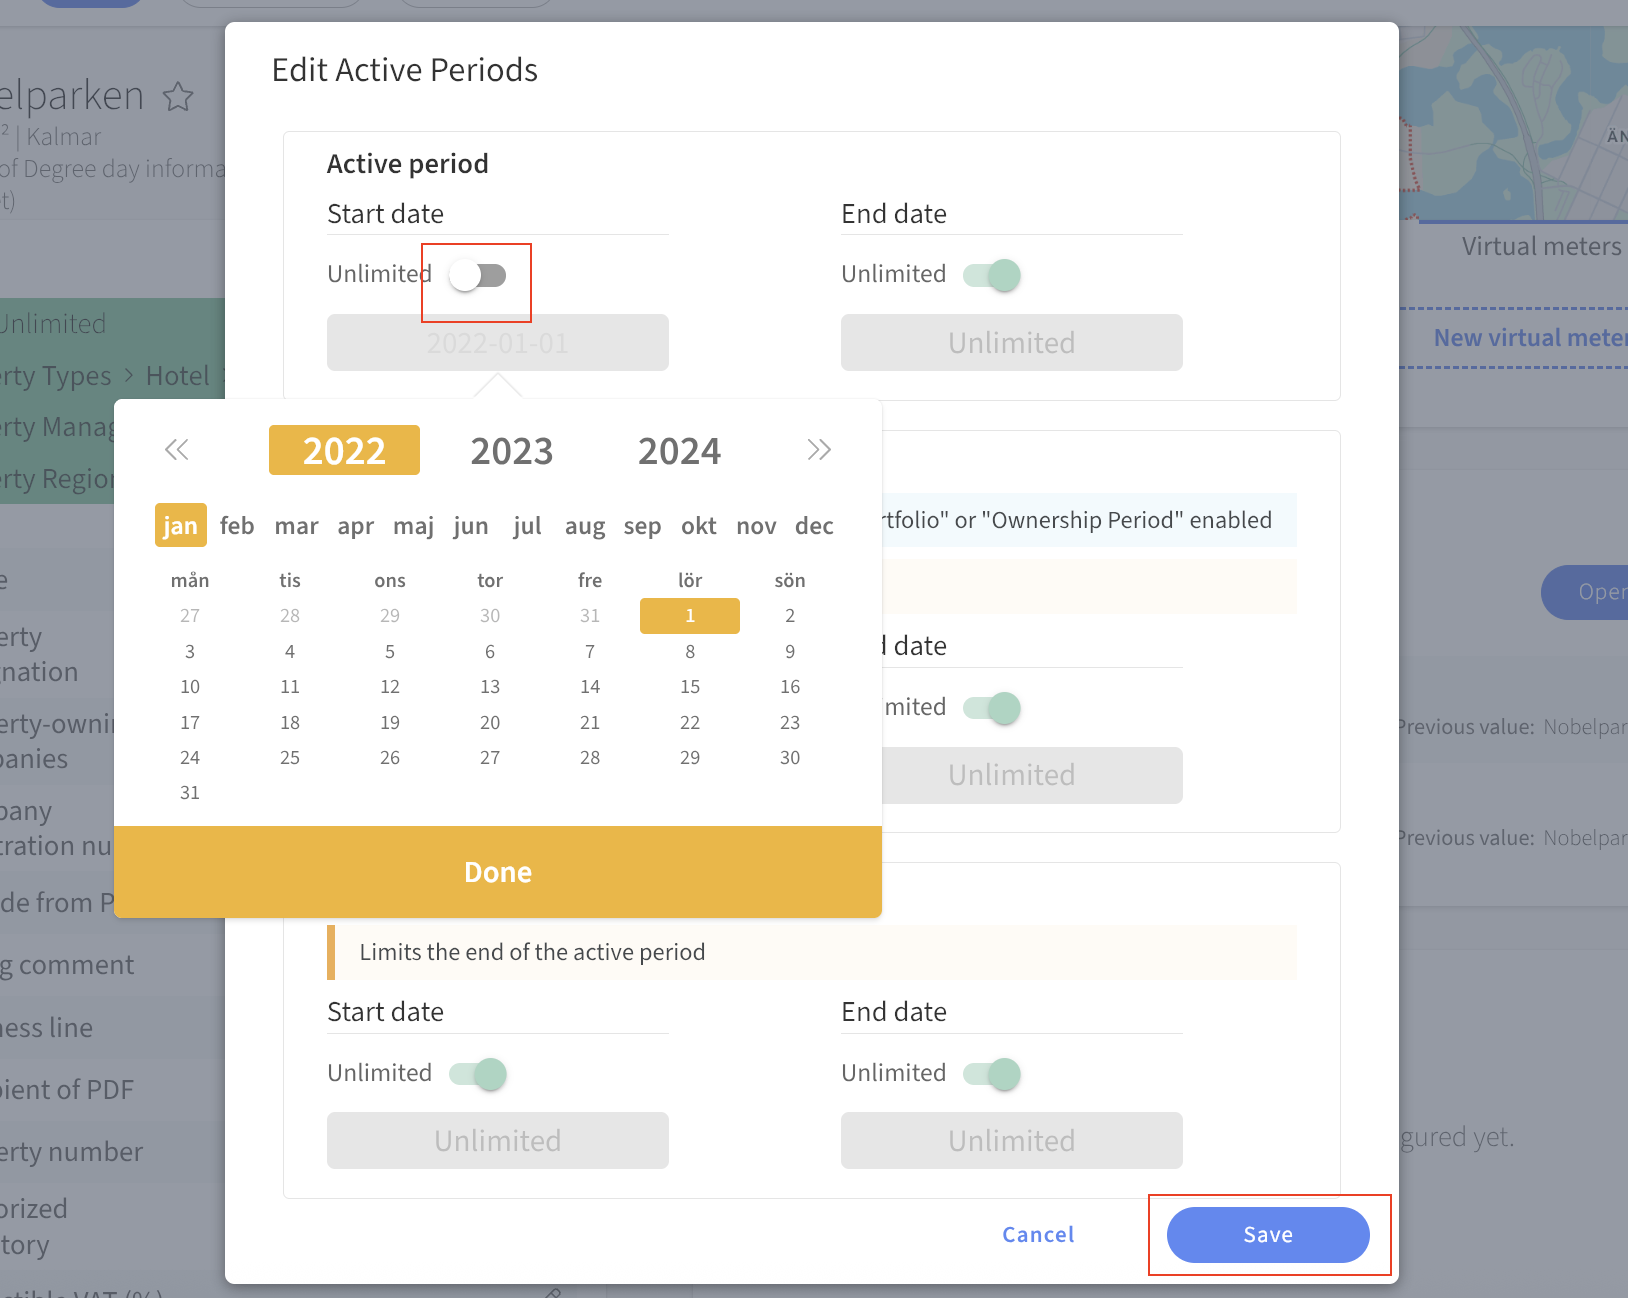Toggle the Active period Start date Unlimited switch
This screenshot has width=1628, height=1298.
478,275
